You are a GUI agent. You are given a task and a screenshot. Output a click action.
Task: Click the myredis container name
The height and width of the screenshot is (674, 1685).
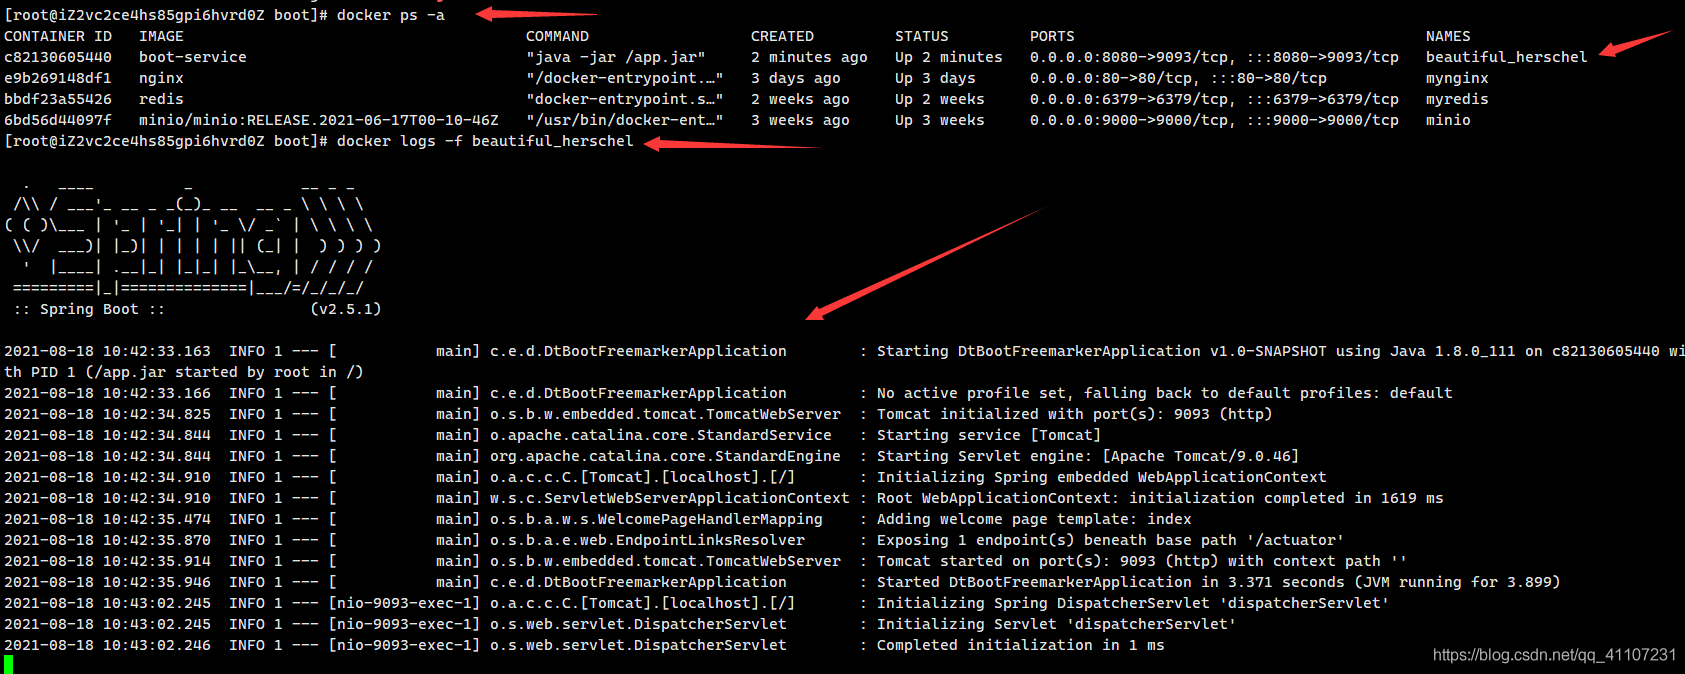(x=1457, y=99)
